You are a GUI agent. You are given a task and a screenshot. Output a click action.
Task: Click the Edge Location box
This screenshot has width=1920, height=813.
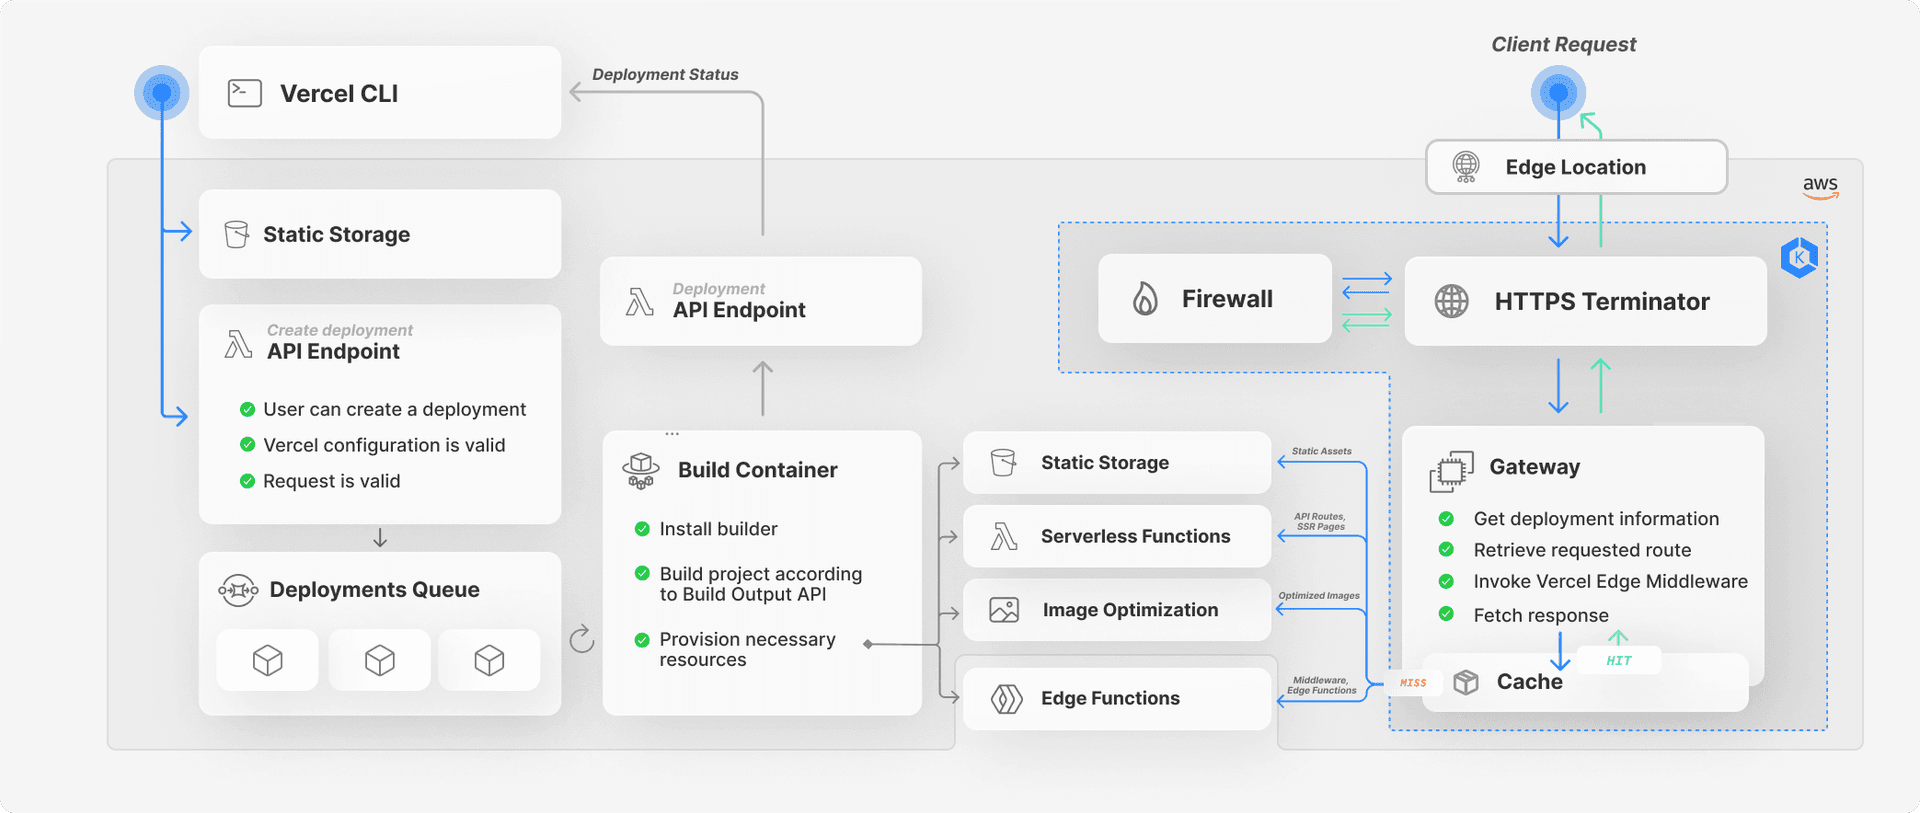click(1575, 167)
